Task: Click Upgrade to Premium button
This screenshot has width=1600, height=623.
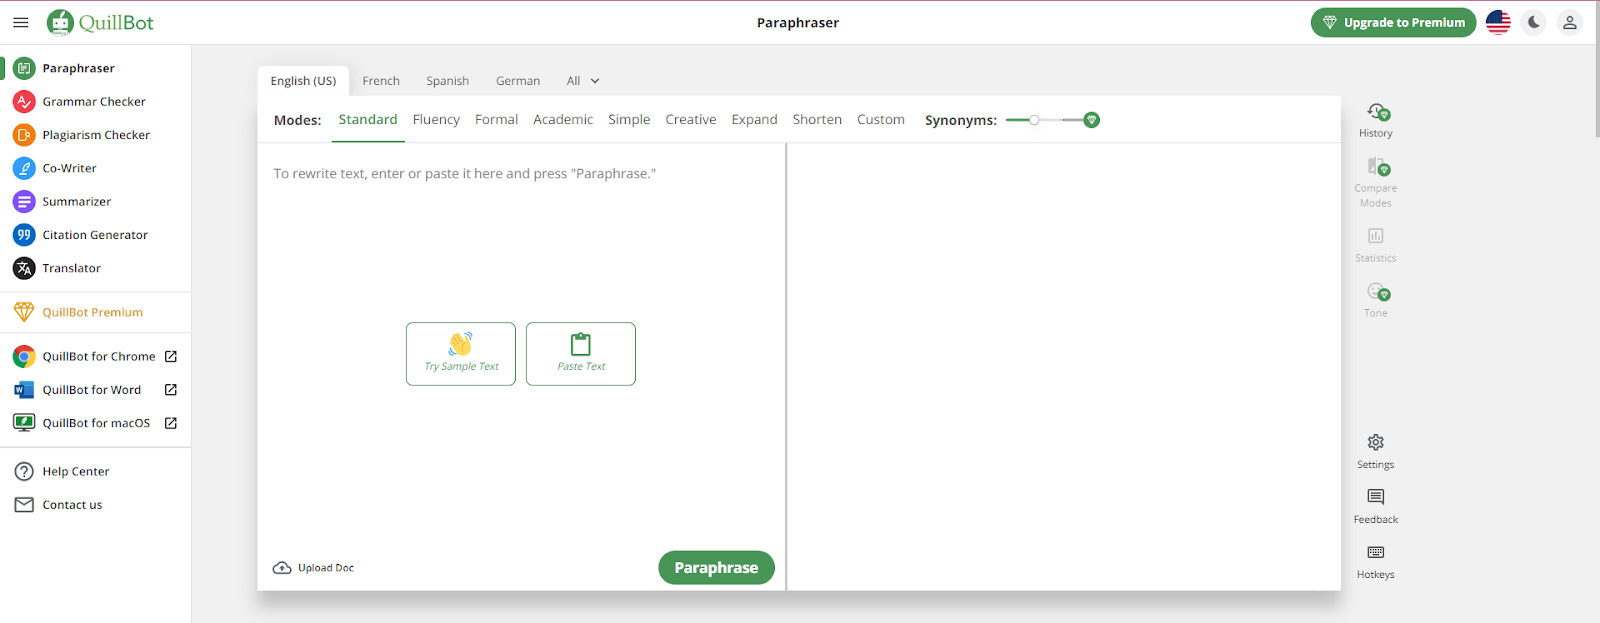Action: tap(1394, 22)
